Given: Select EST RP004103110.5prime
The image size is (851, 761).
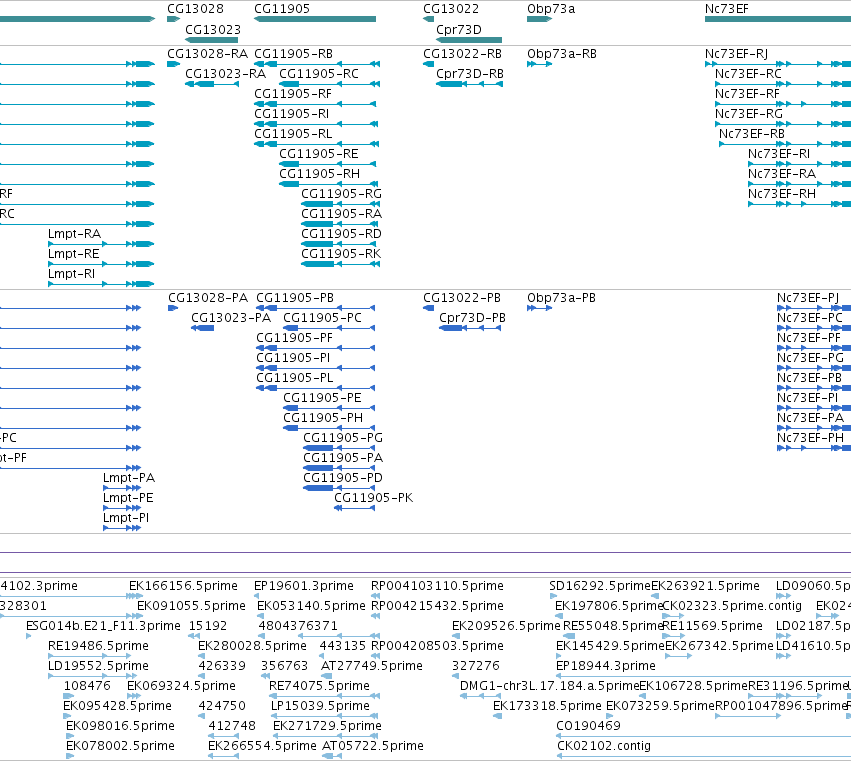Looking at the screenshot, I should [437, 586].
